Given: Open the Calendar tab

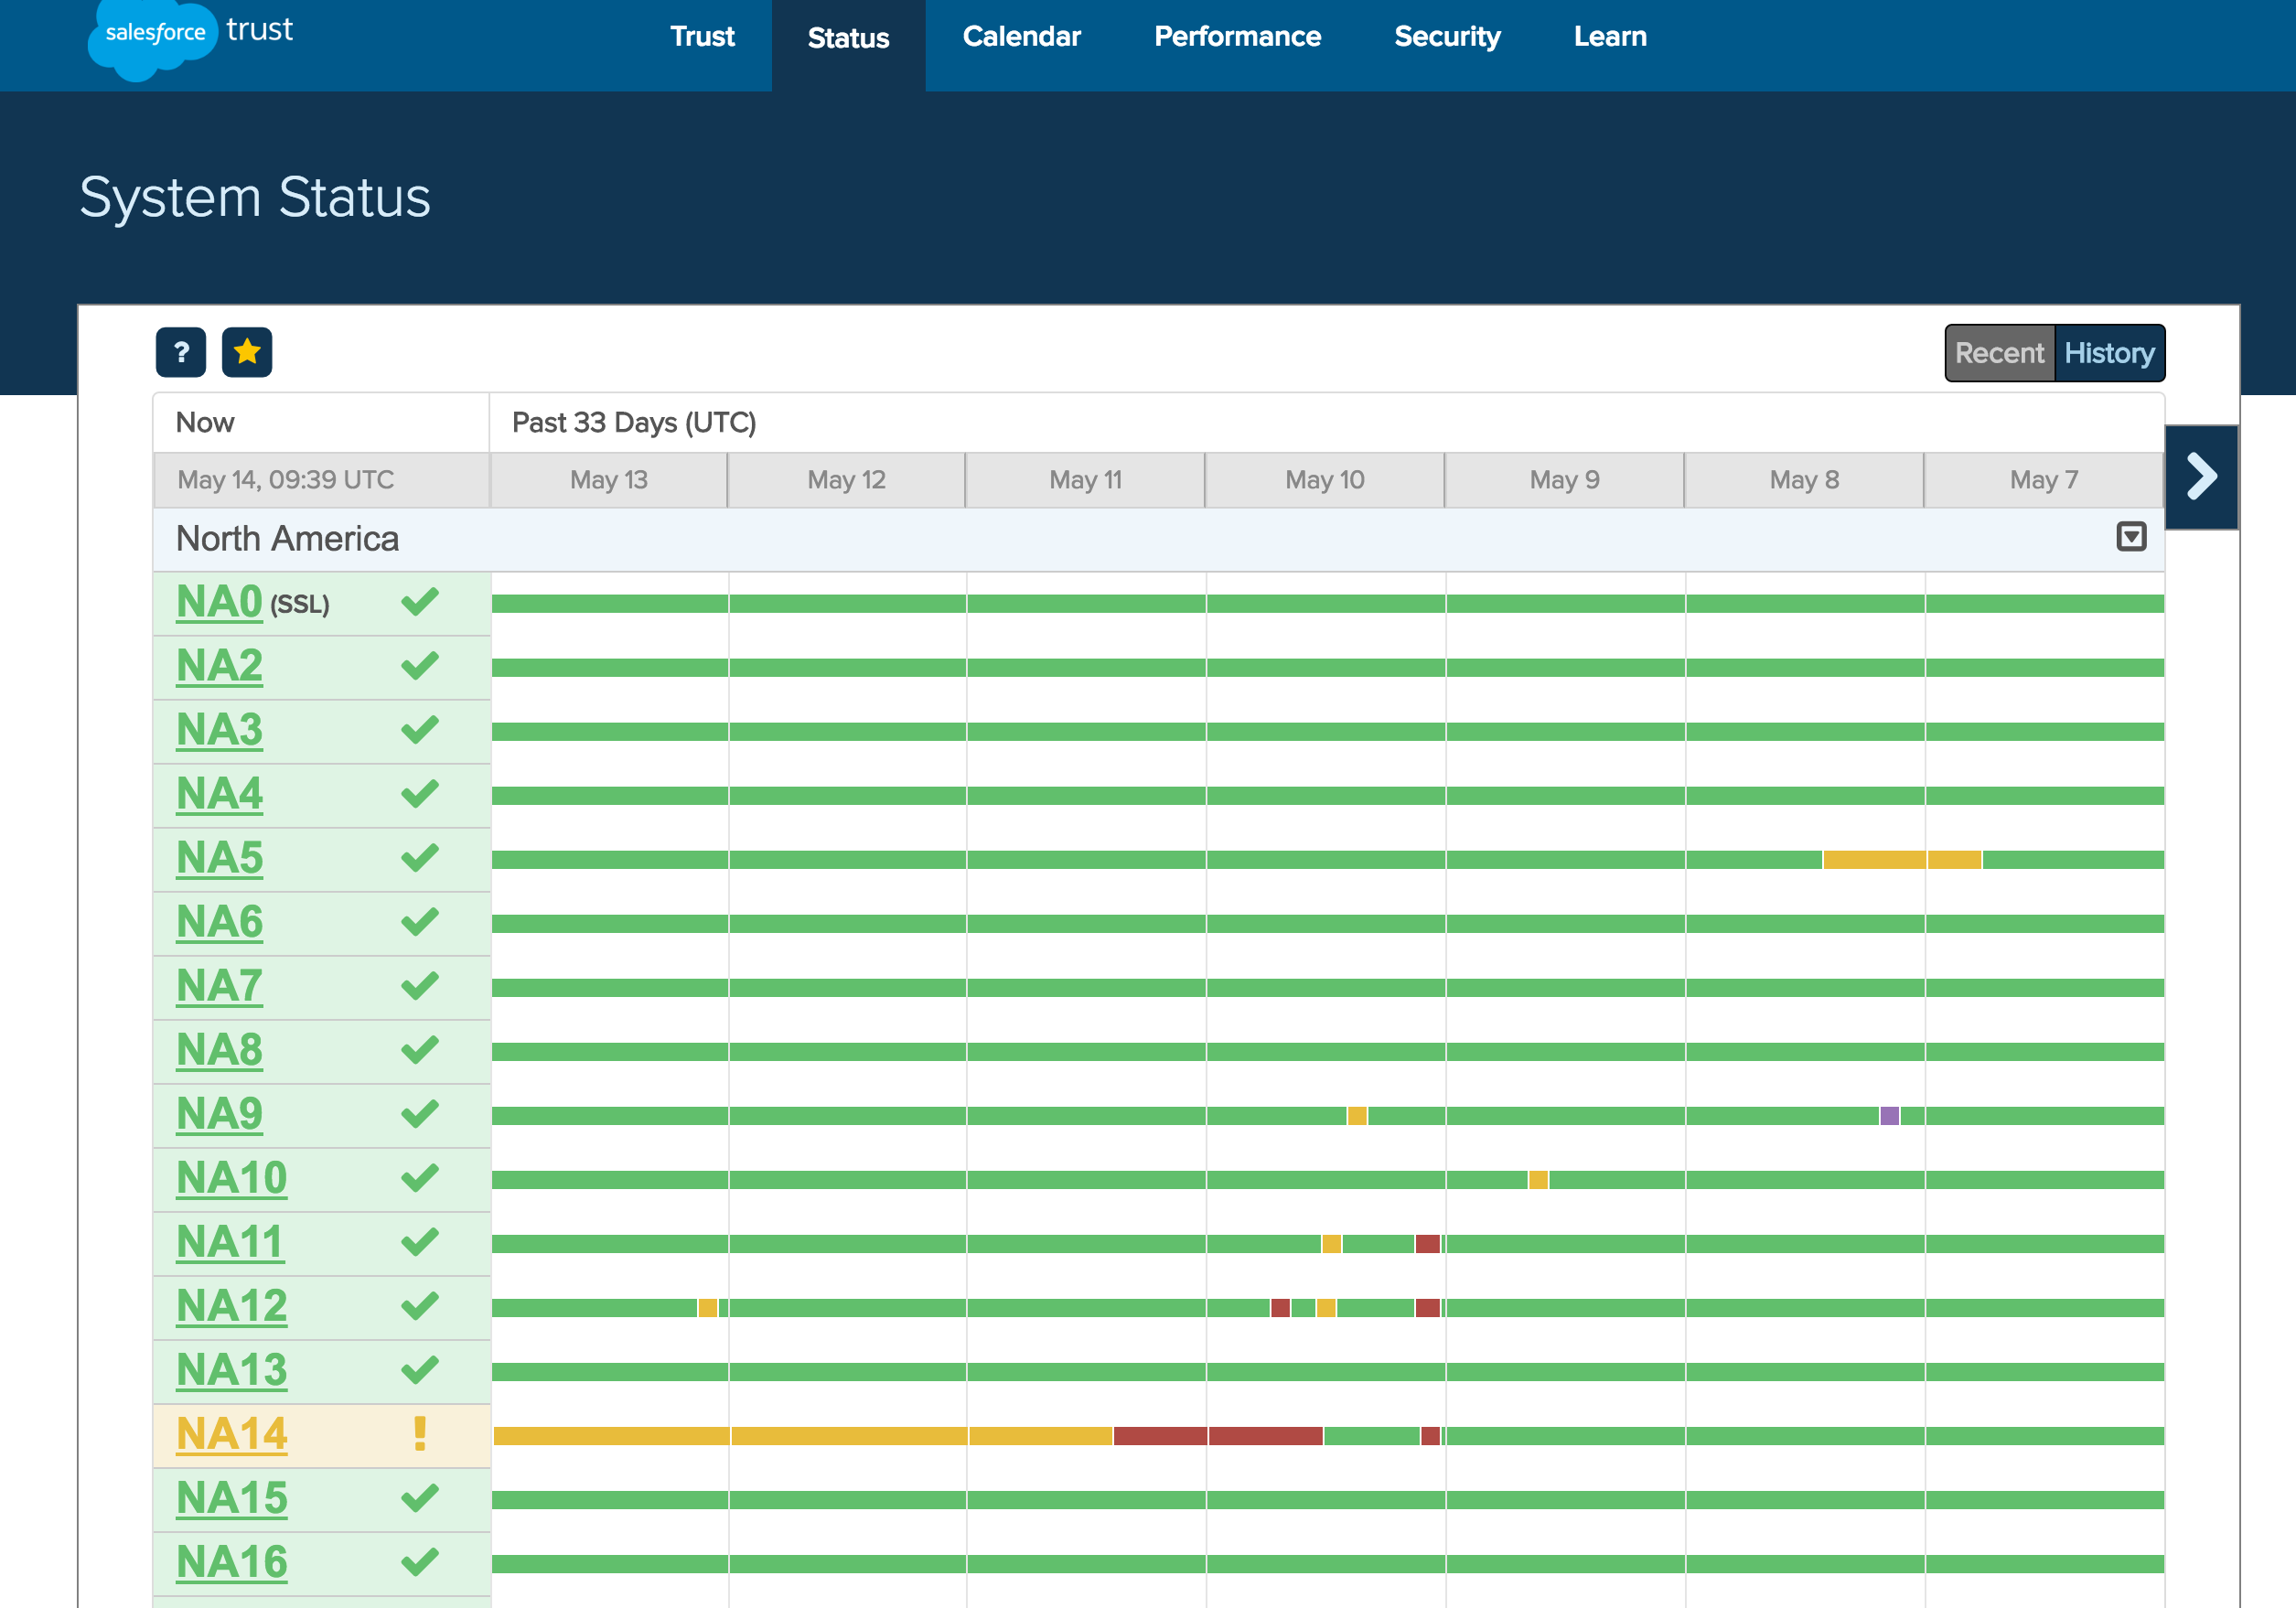Looking at the screenshot, I should pos(1022,36).
